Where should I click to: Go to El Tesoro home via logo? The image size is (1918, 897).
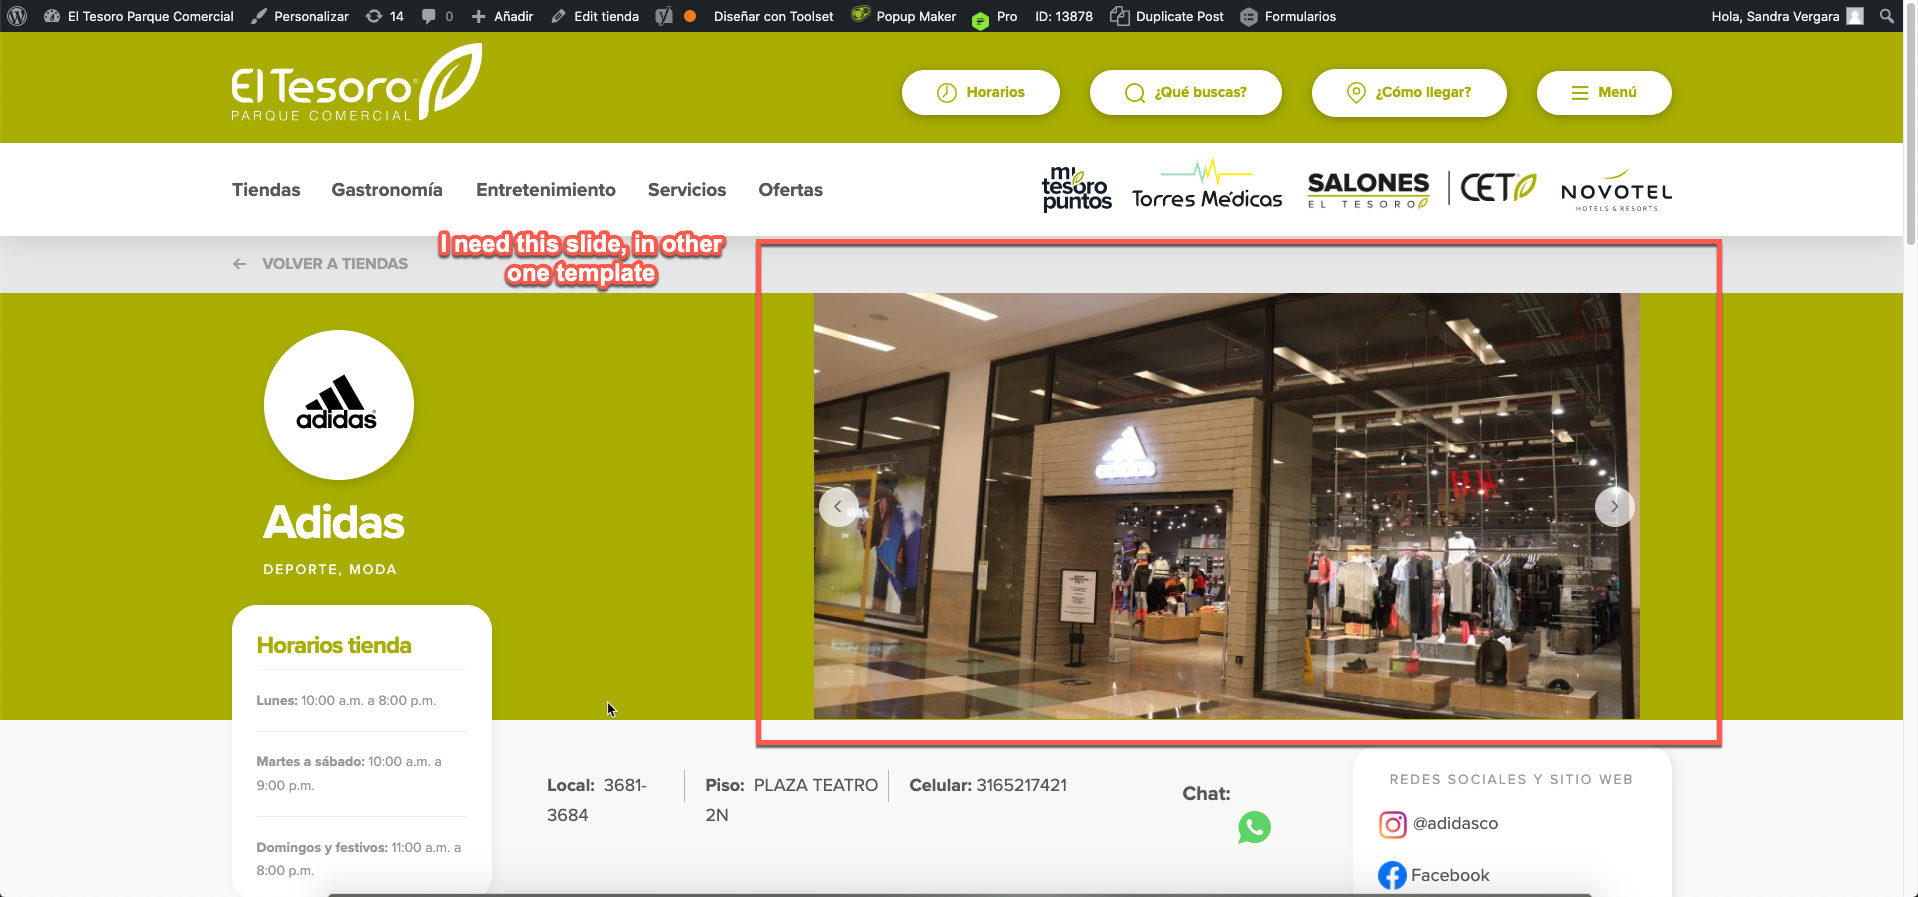[356, 84]
